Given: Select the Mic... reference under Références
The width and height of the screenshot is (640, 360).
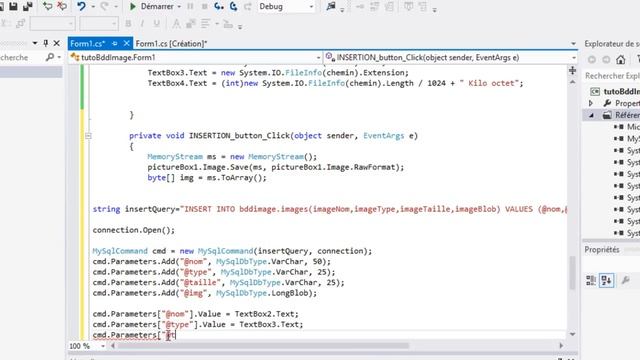Looking at the screenshot, I should tap(633, 127).
